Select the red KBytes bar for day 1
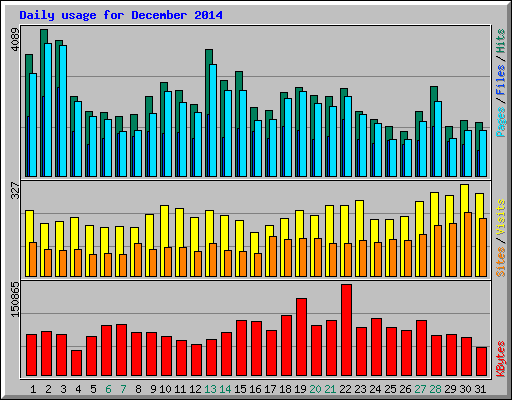This screenshot has height=400, width=512. point(31,355)
